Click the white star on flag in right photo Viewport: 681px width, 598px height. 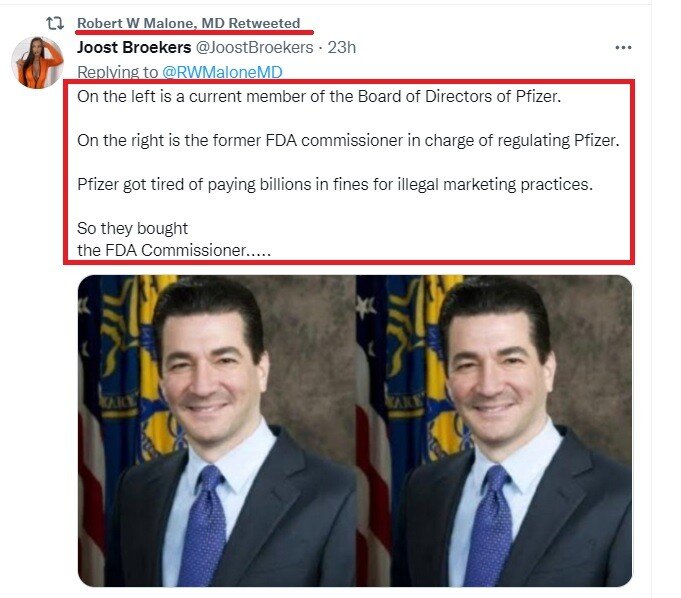365,307
